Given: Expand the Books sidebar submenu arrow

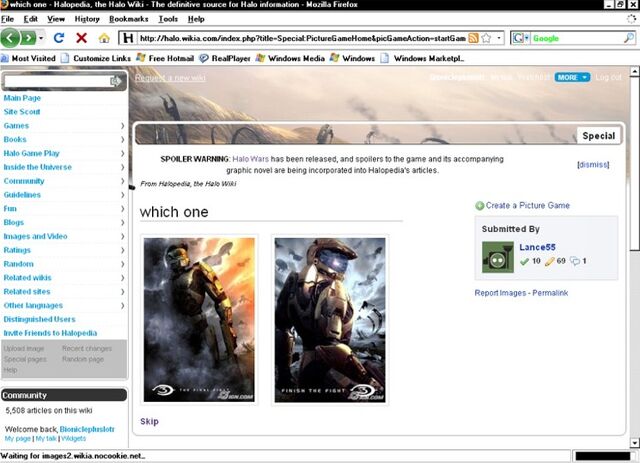Looking at the screenshot, I should [122, 140].
